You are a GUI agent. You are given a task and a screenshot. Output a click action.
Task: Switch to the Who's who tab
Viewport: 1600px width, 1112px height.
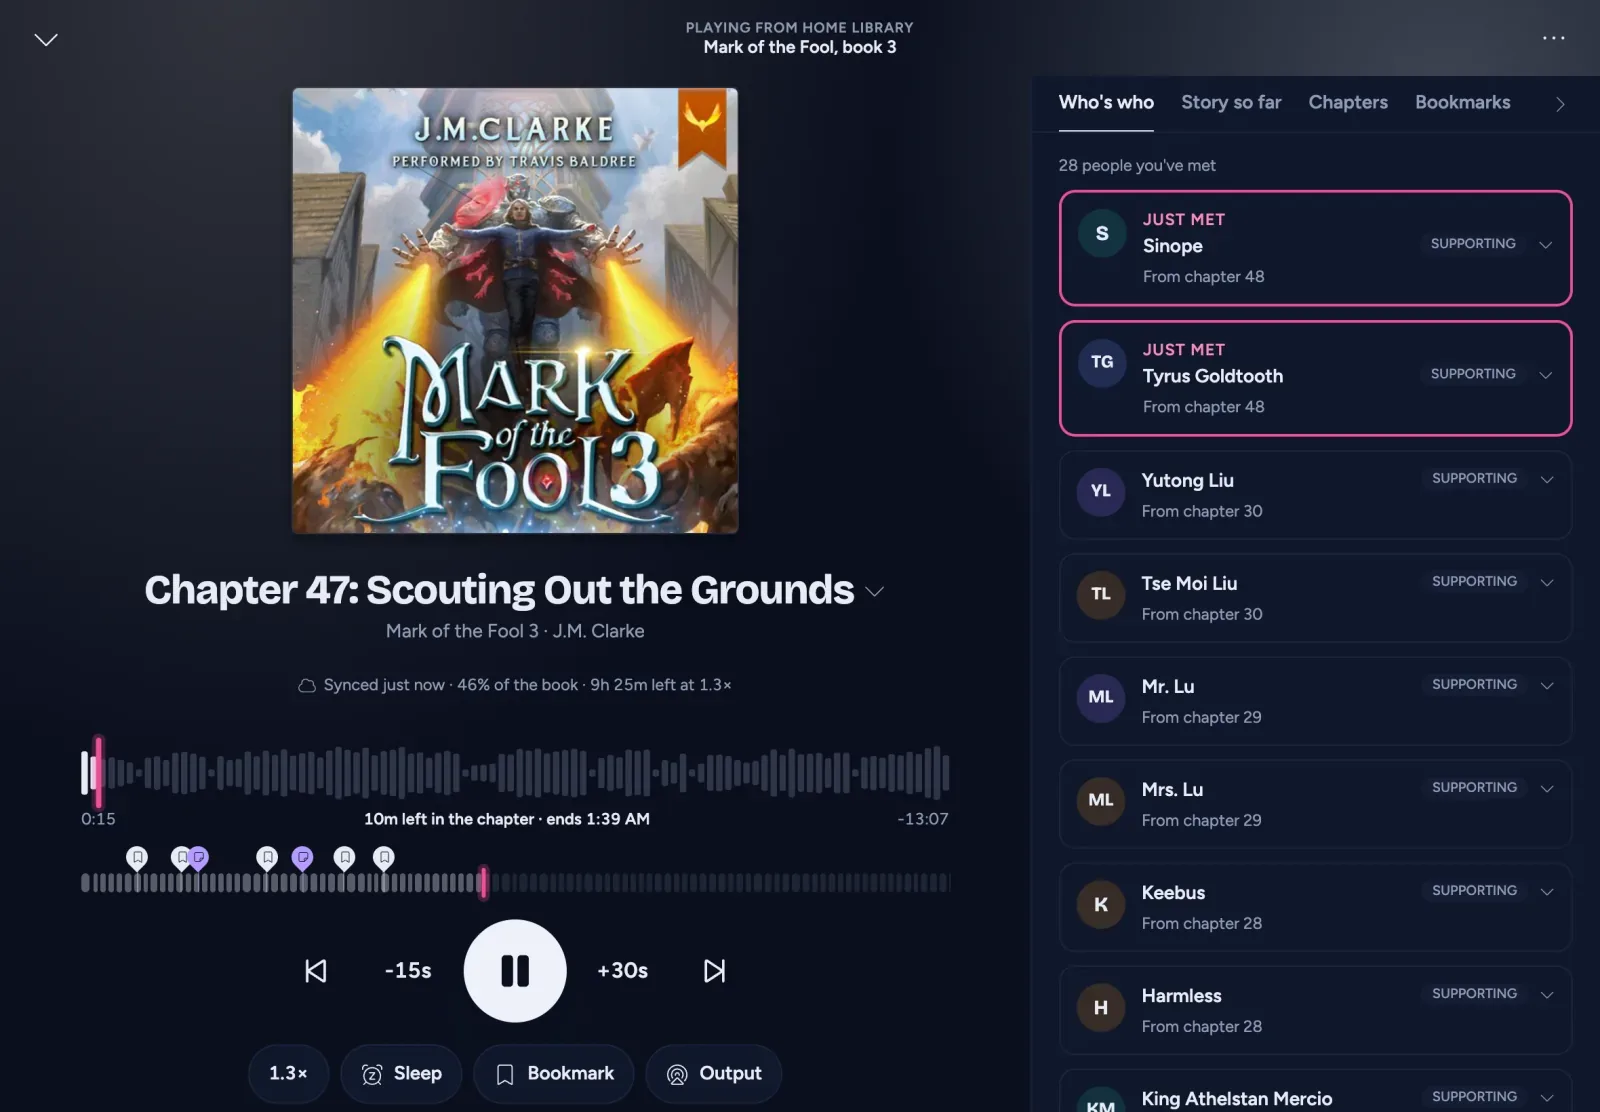coord(1106,103)
